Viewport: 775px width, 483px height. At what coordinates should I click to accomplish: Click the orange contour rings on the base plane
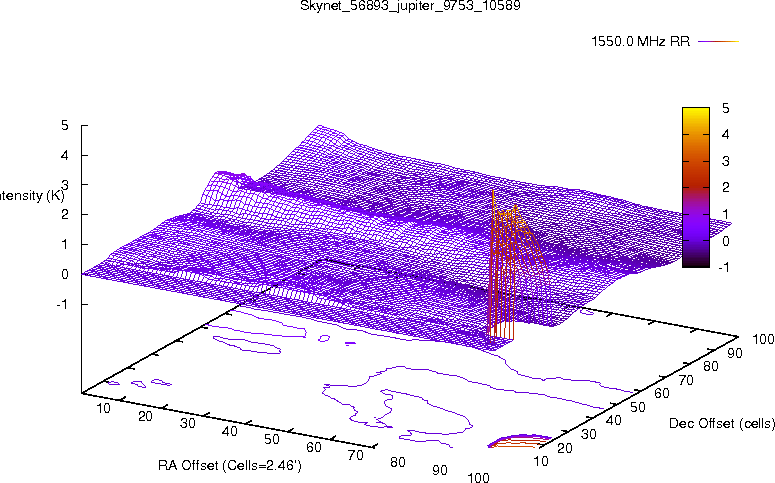click(519, 441)
